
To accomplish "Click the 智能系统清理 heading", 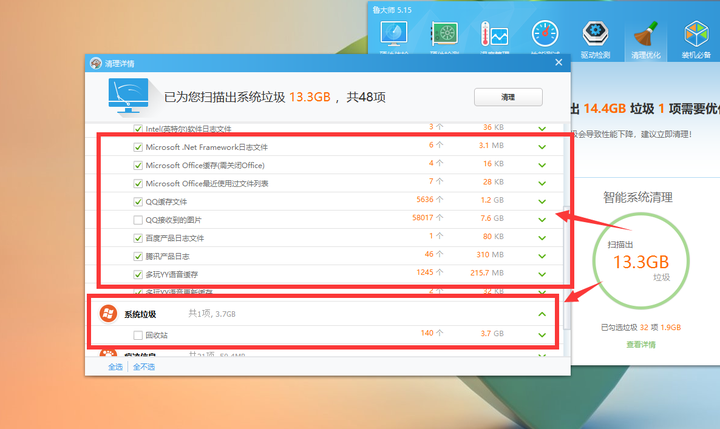I will pyautogui.click(x=638, y=198).
